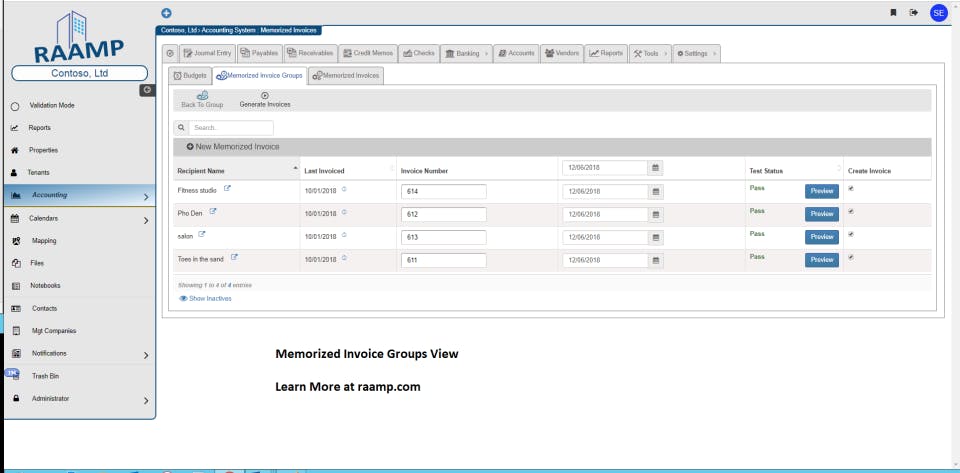Screen dimensions: 960x473
Task: Toggle Create Invoice checkbox for salon
Action: point(851,234)
